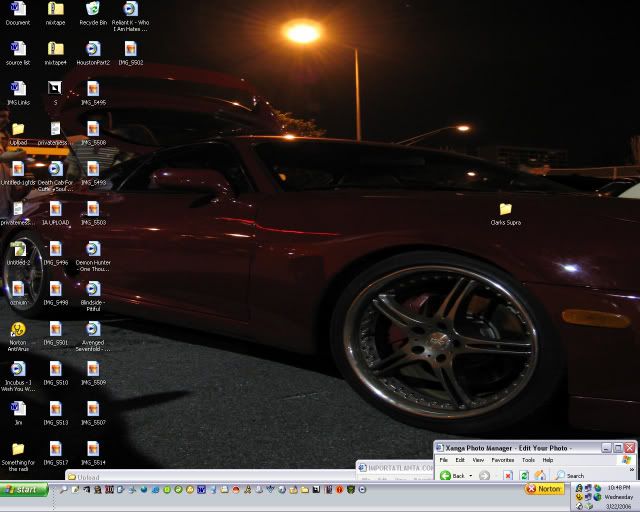This screenshot has width=640, height=512.
Task: Click the browser Refresh icon
Action: (x=524, y=475)
